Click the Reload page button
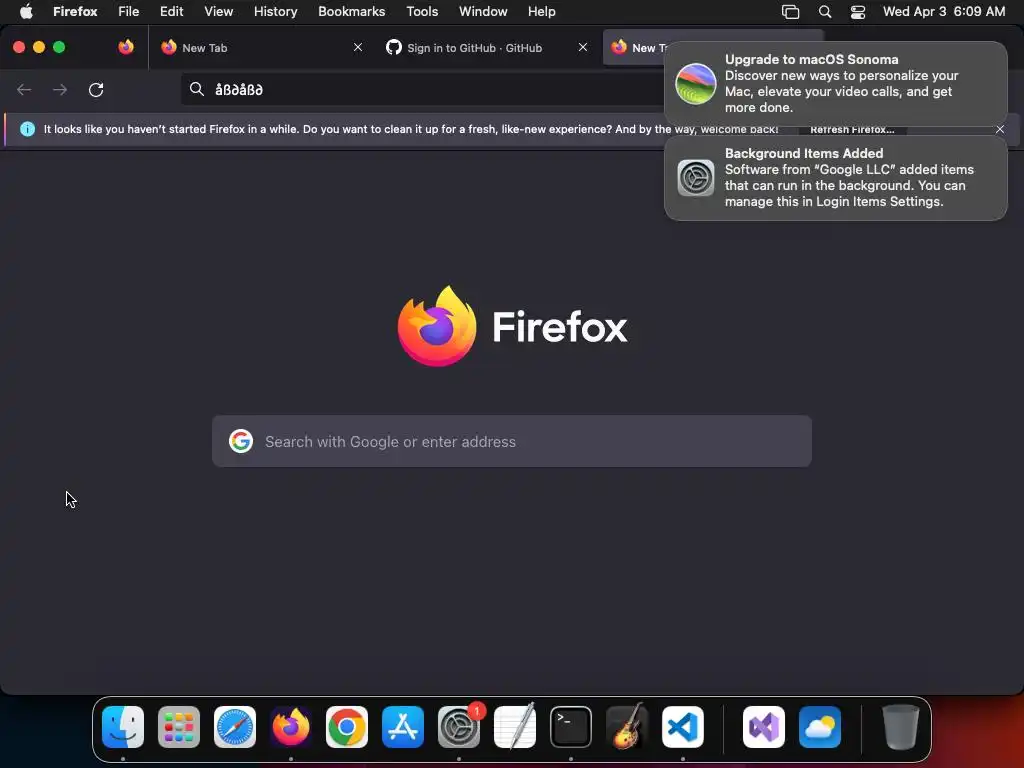 point(96,89)
